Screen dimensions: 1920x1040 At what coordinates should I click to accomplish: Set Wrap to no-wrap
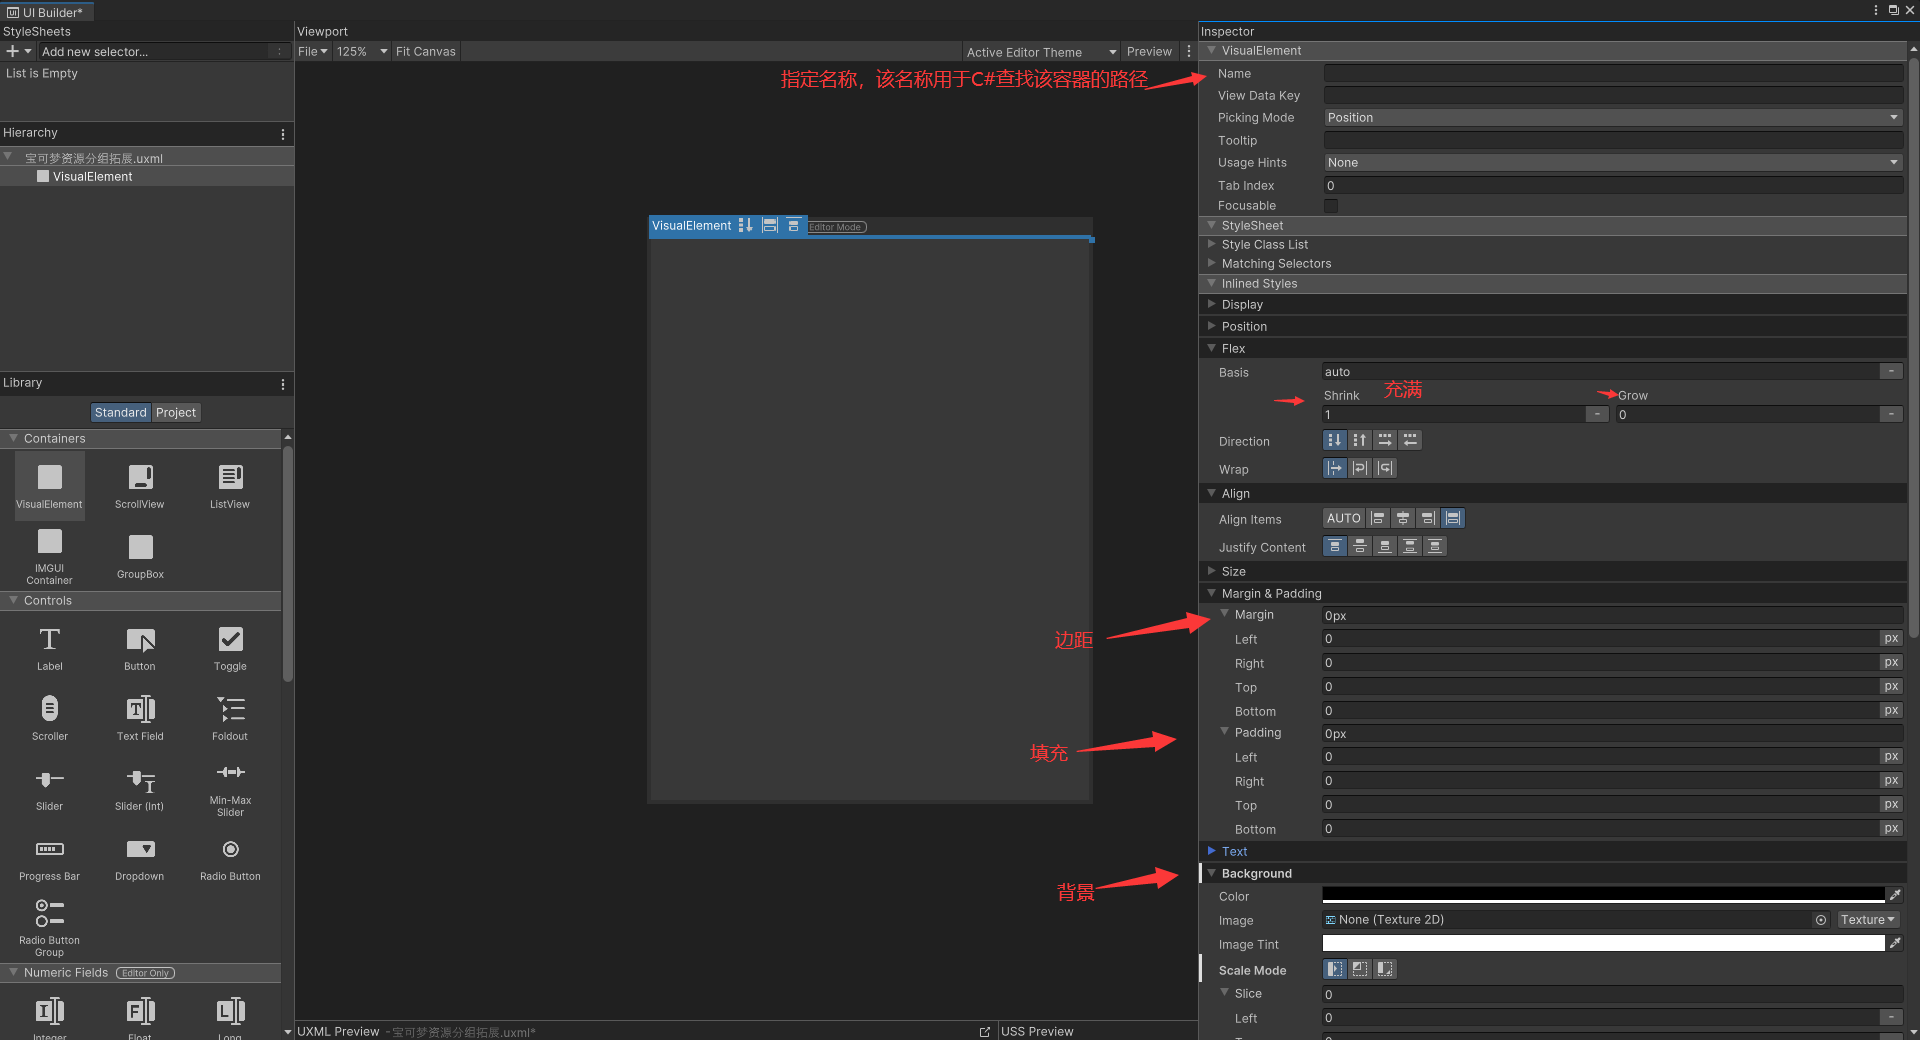click(x=1334, y=468)
